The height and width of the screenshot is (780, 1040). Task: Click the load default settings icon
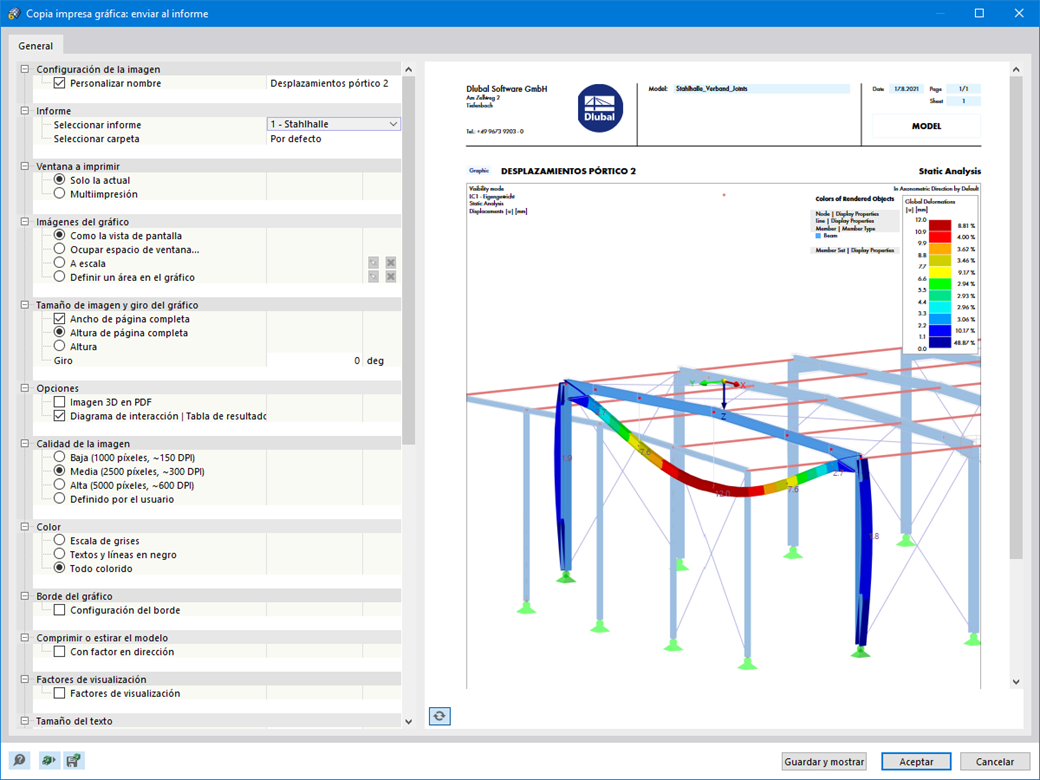[47, 760]
